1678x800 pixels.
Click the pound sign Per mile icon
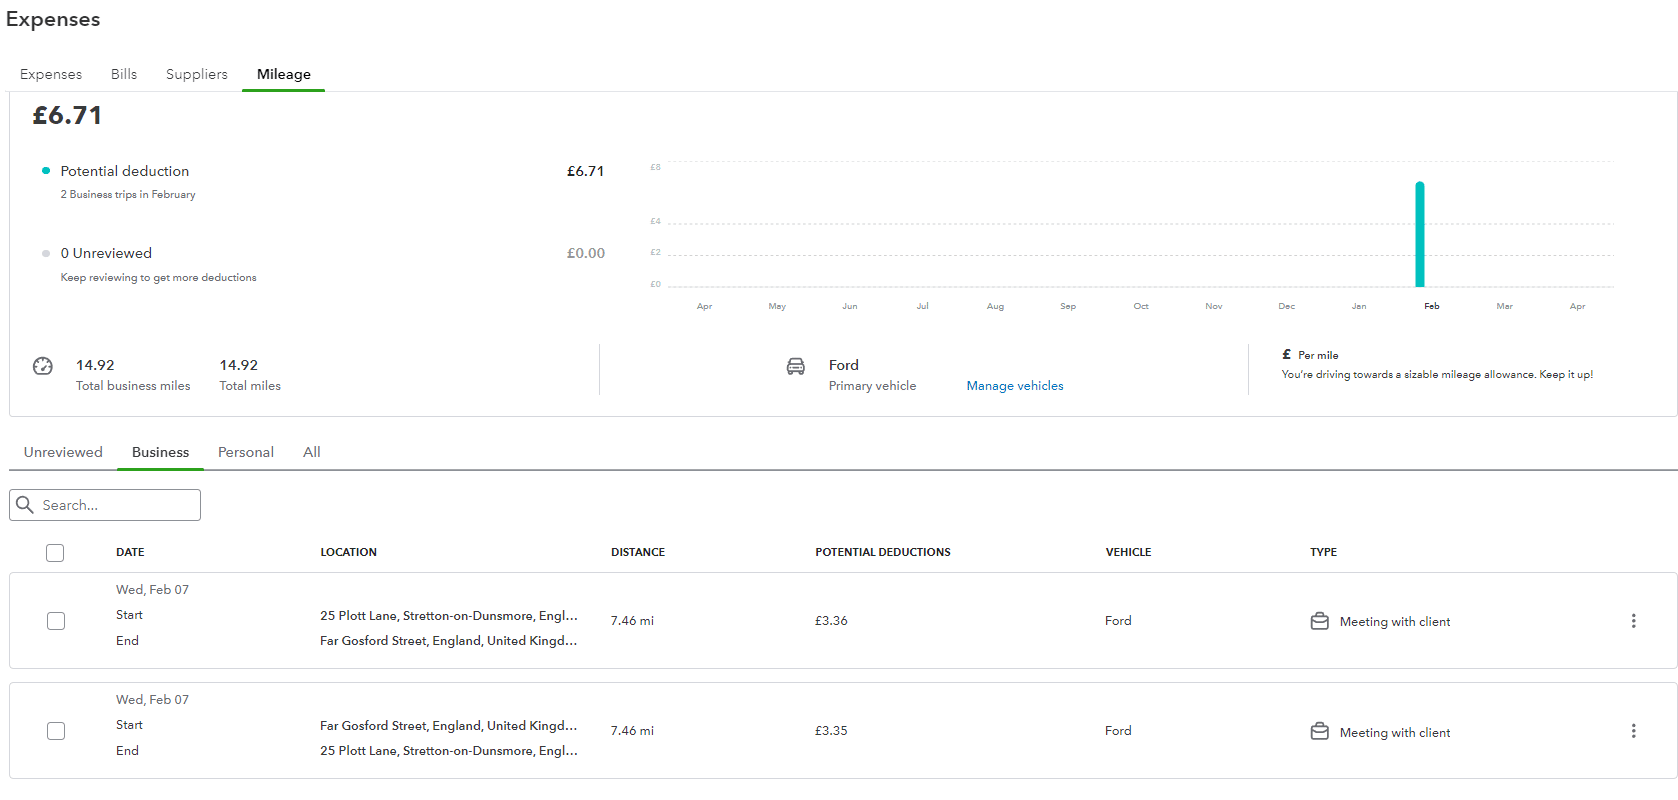[1286, 355]
